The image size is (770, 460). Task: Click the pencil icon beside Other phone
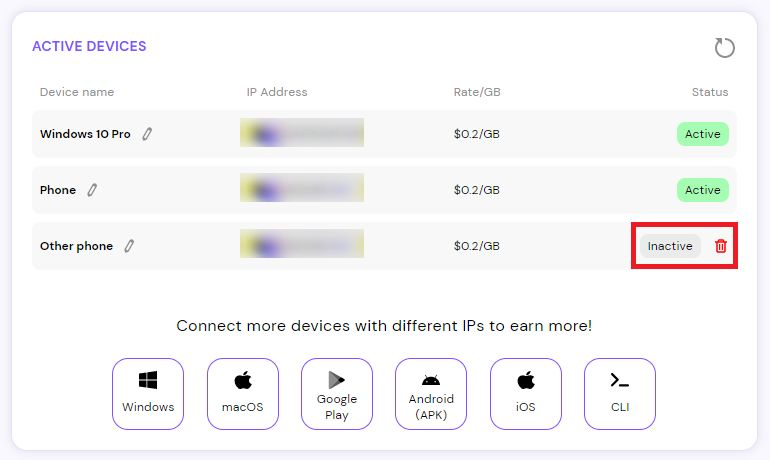pos(129,246)
